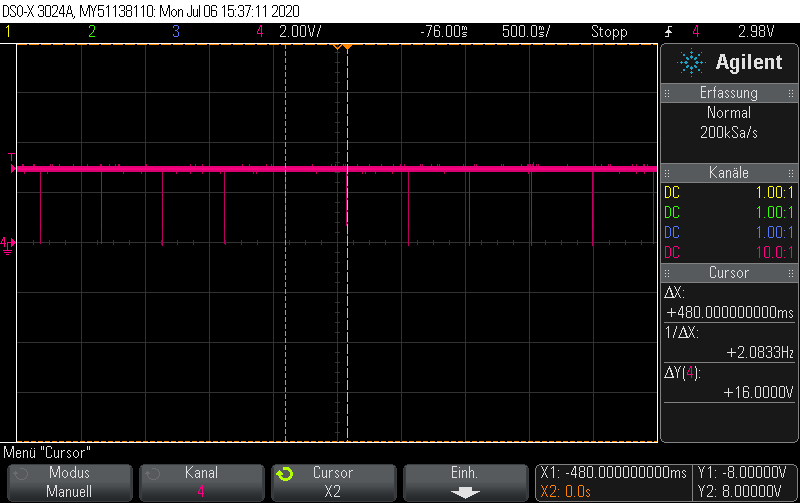Click the grip dots left of Erfassung
Screen dimensions: 800x503
coord(667,93)
